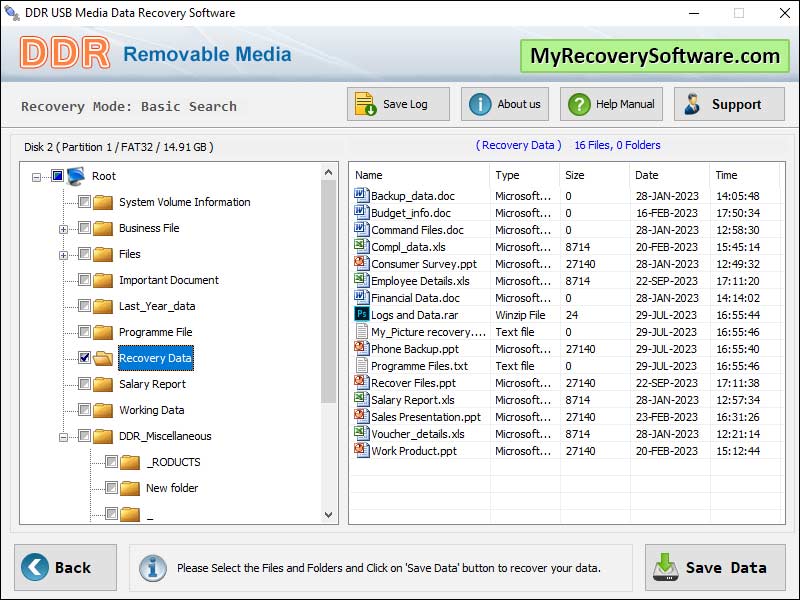
Task: Enable the Working Data folder checkbox
Action: pyautogui.click(x=83, y=410)
